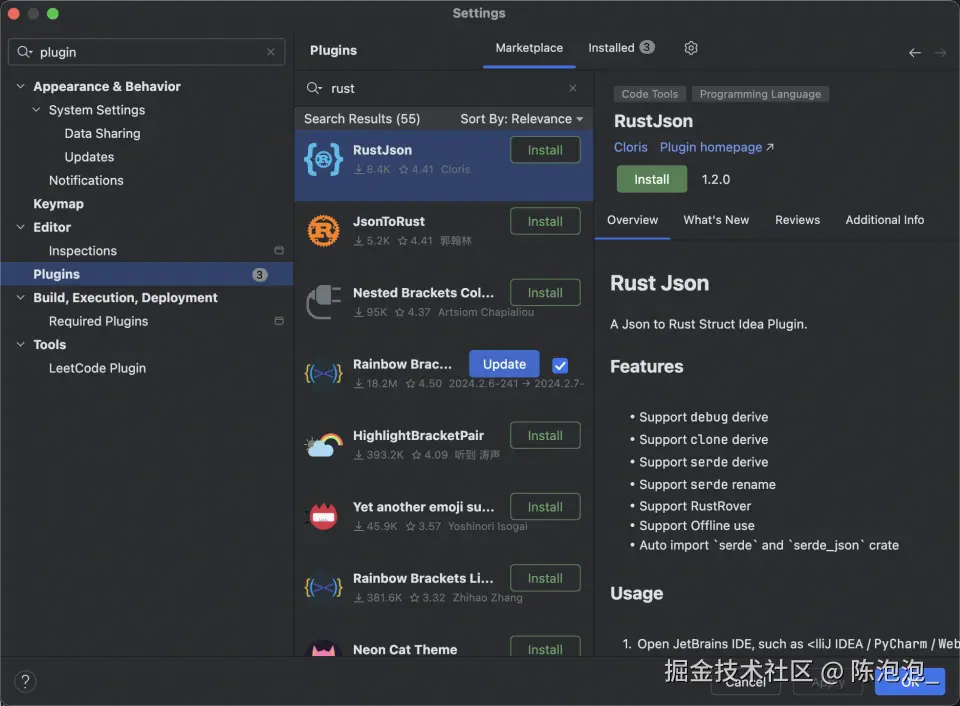Focus the settings search field
Screen dimensions: 960x706
click(146, 52)
